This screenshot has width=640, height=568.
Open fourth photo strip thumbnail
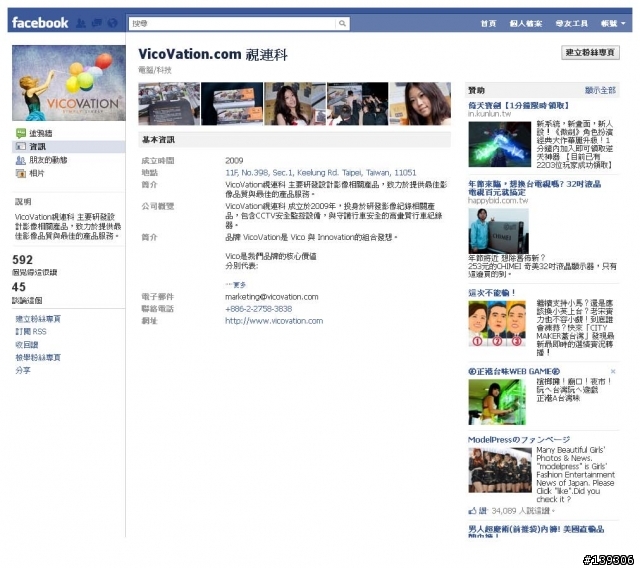[x=358, y=104]
